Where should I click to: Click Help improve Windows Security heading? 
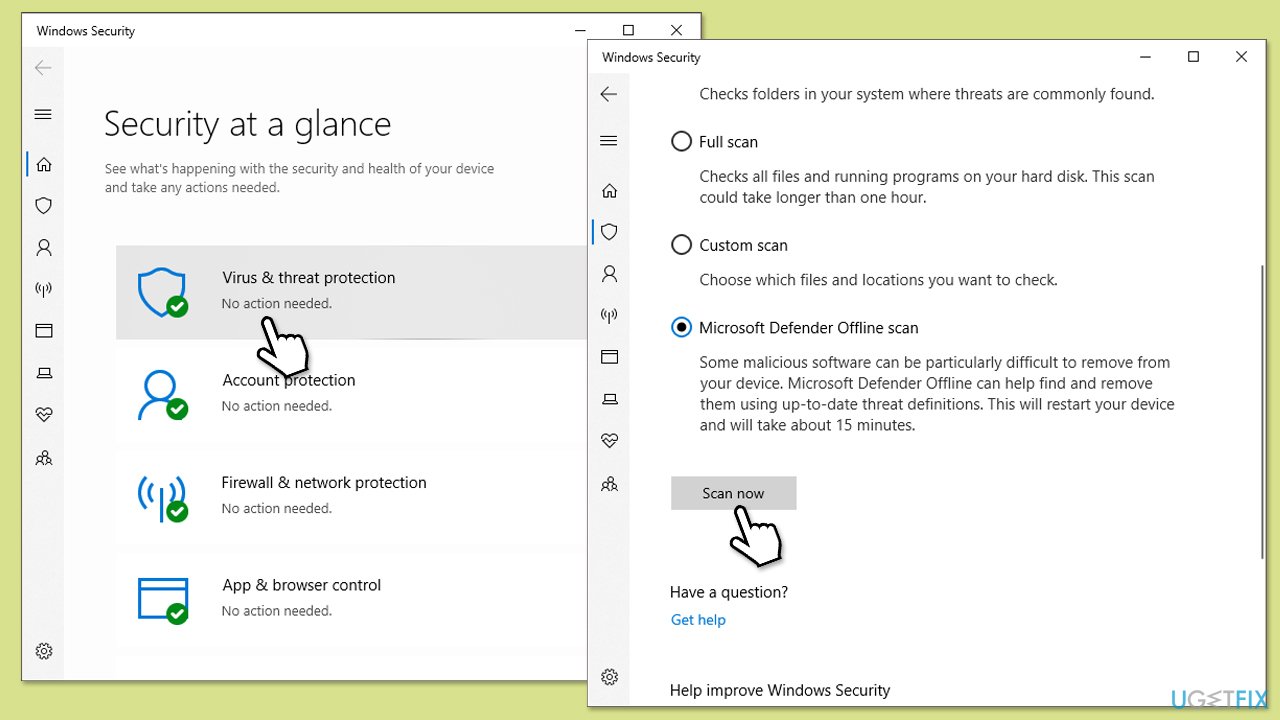(780, 690)
